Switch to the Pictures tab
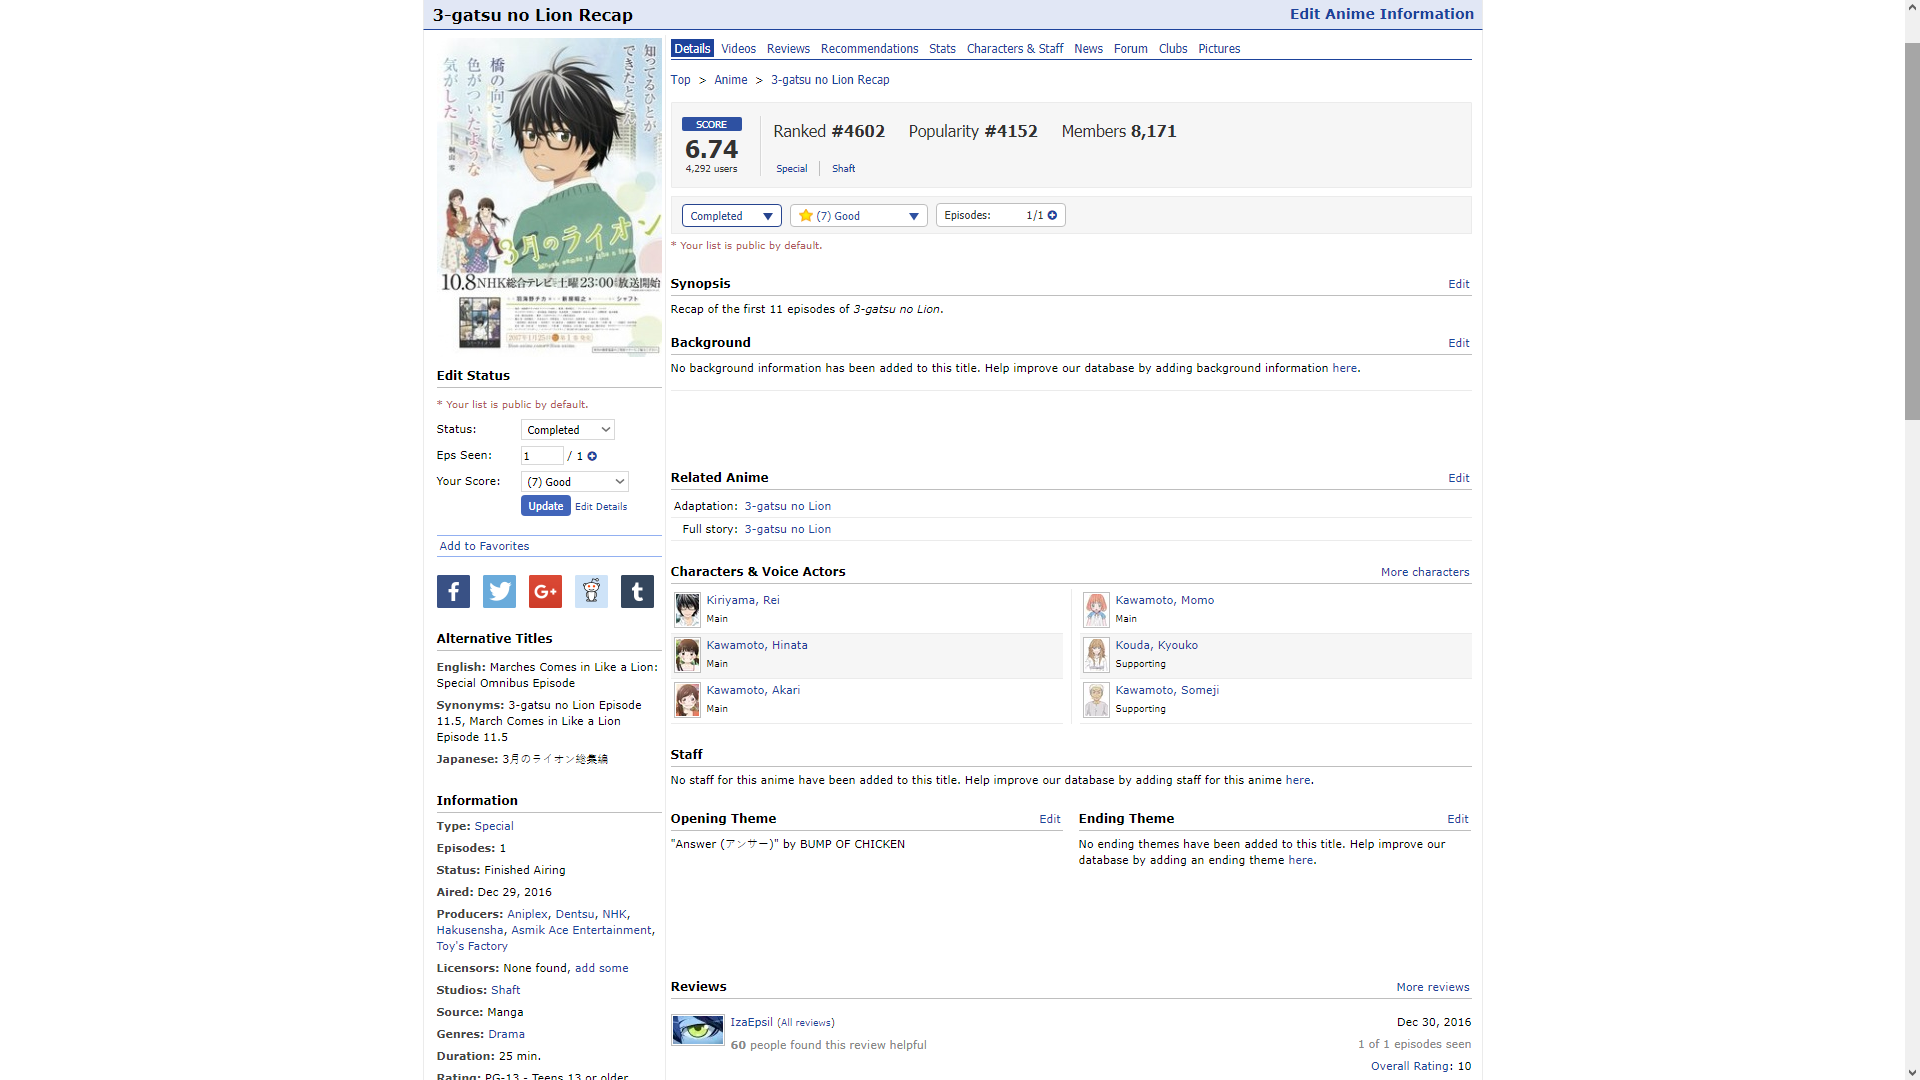Image resolution: width=1920 pixels, height=1080 pixels. (x=1219, y=49)
